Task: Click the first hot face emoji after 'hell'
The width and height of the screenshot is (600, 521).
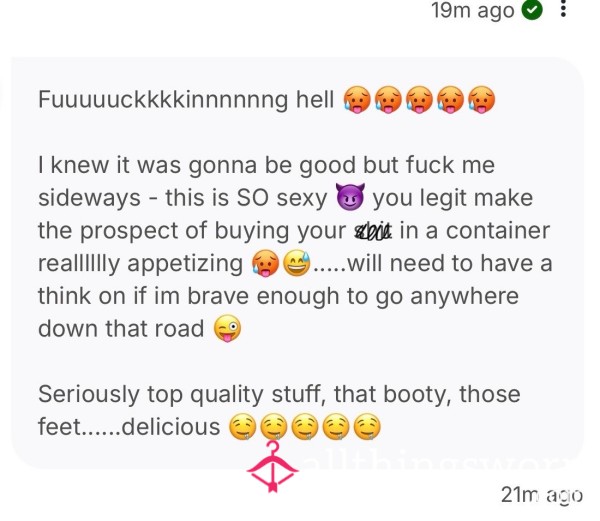Action: tap(357, 100)
